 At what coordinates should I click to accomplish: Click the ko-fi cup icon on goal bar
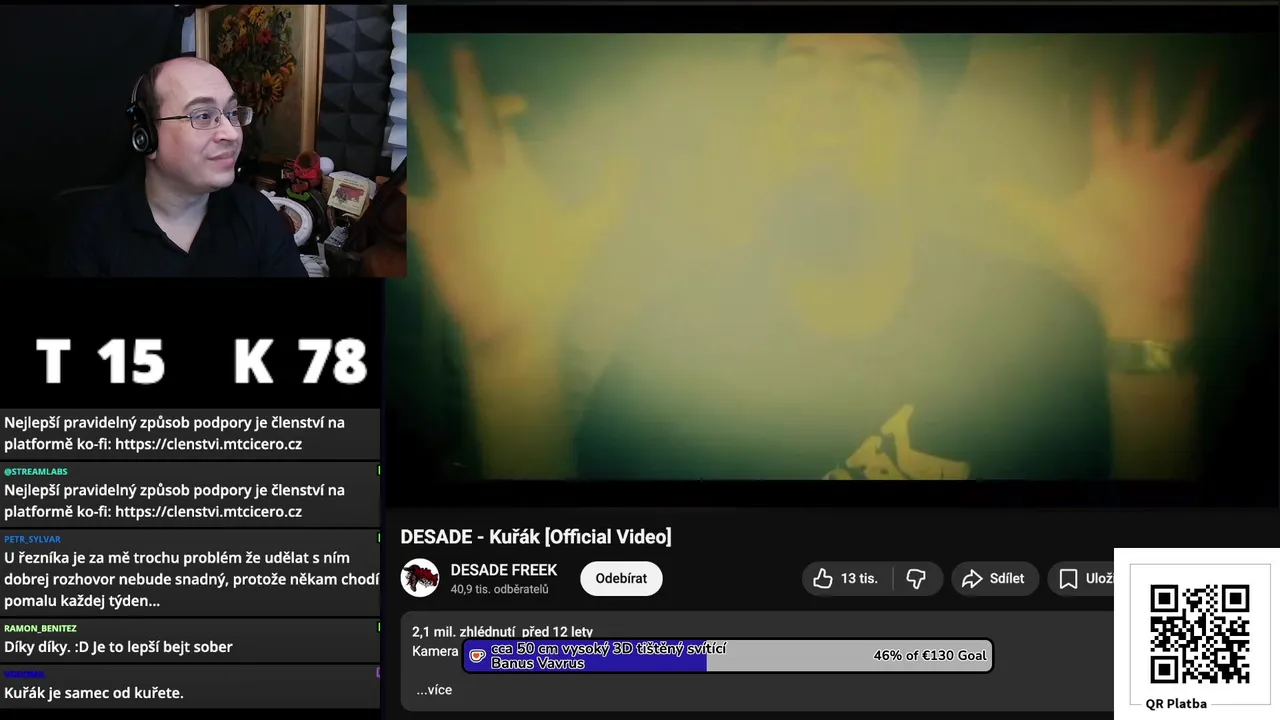click(477, 656)
